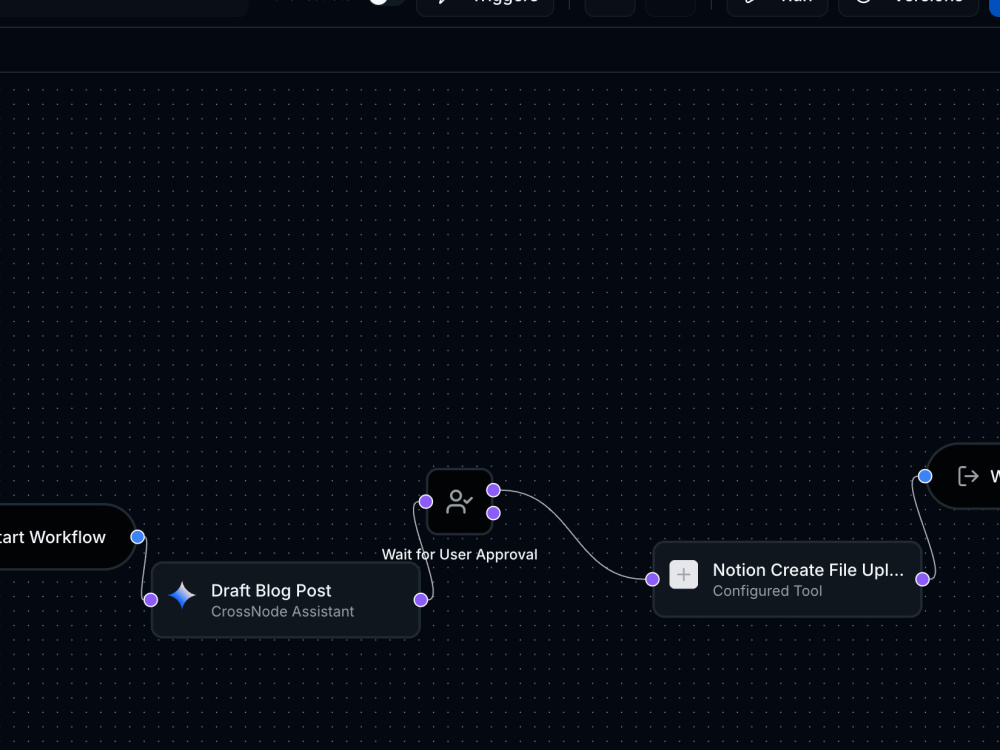Click the sparkle icon on Draft Blog Post

[x=182, y=594]
